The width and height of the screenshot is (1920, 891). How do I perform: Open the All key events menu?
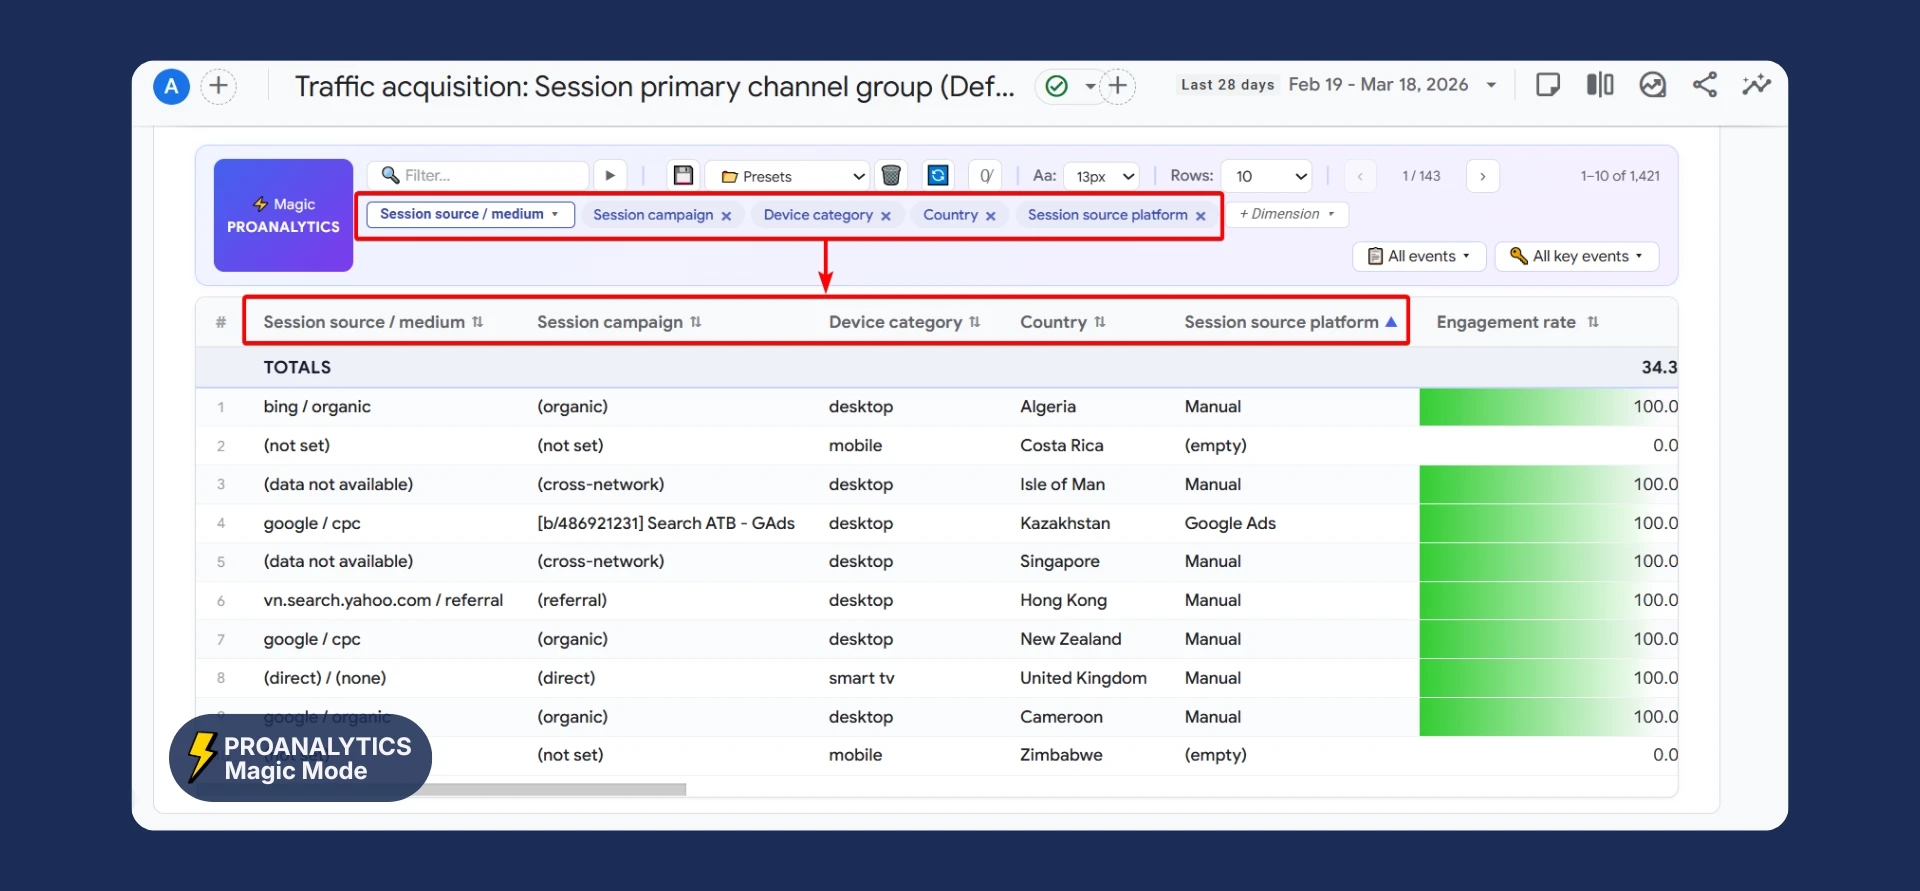point(1576,257)
